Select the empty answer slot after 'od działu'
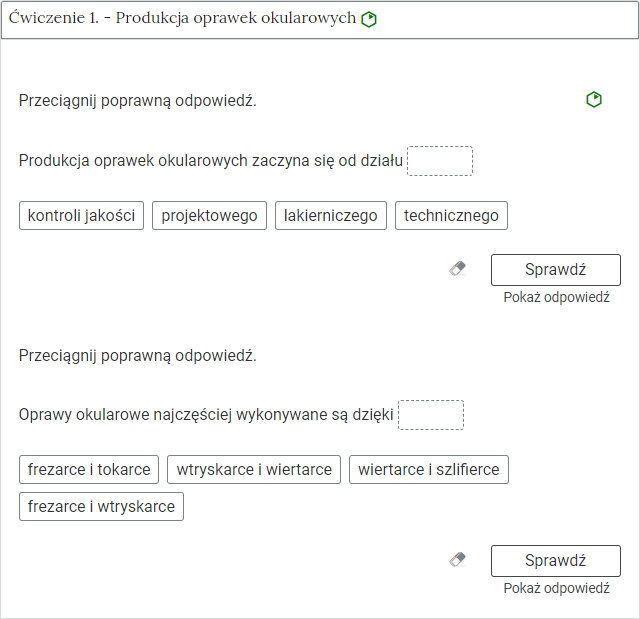The image size is (640, 619). pos(440,161)
